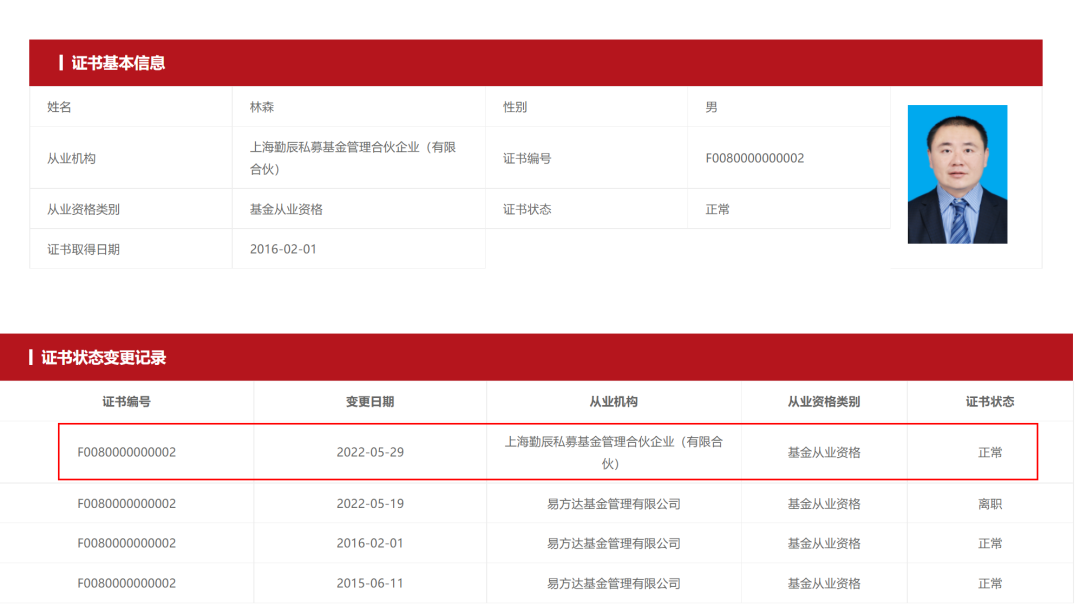Click the 变更日期 column header
Image resolution: width=1080 pixels, height=613 pixels.
[370, 401]
